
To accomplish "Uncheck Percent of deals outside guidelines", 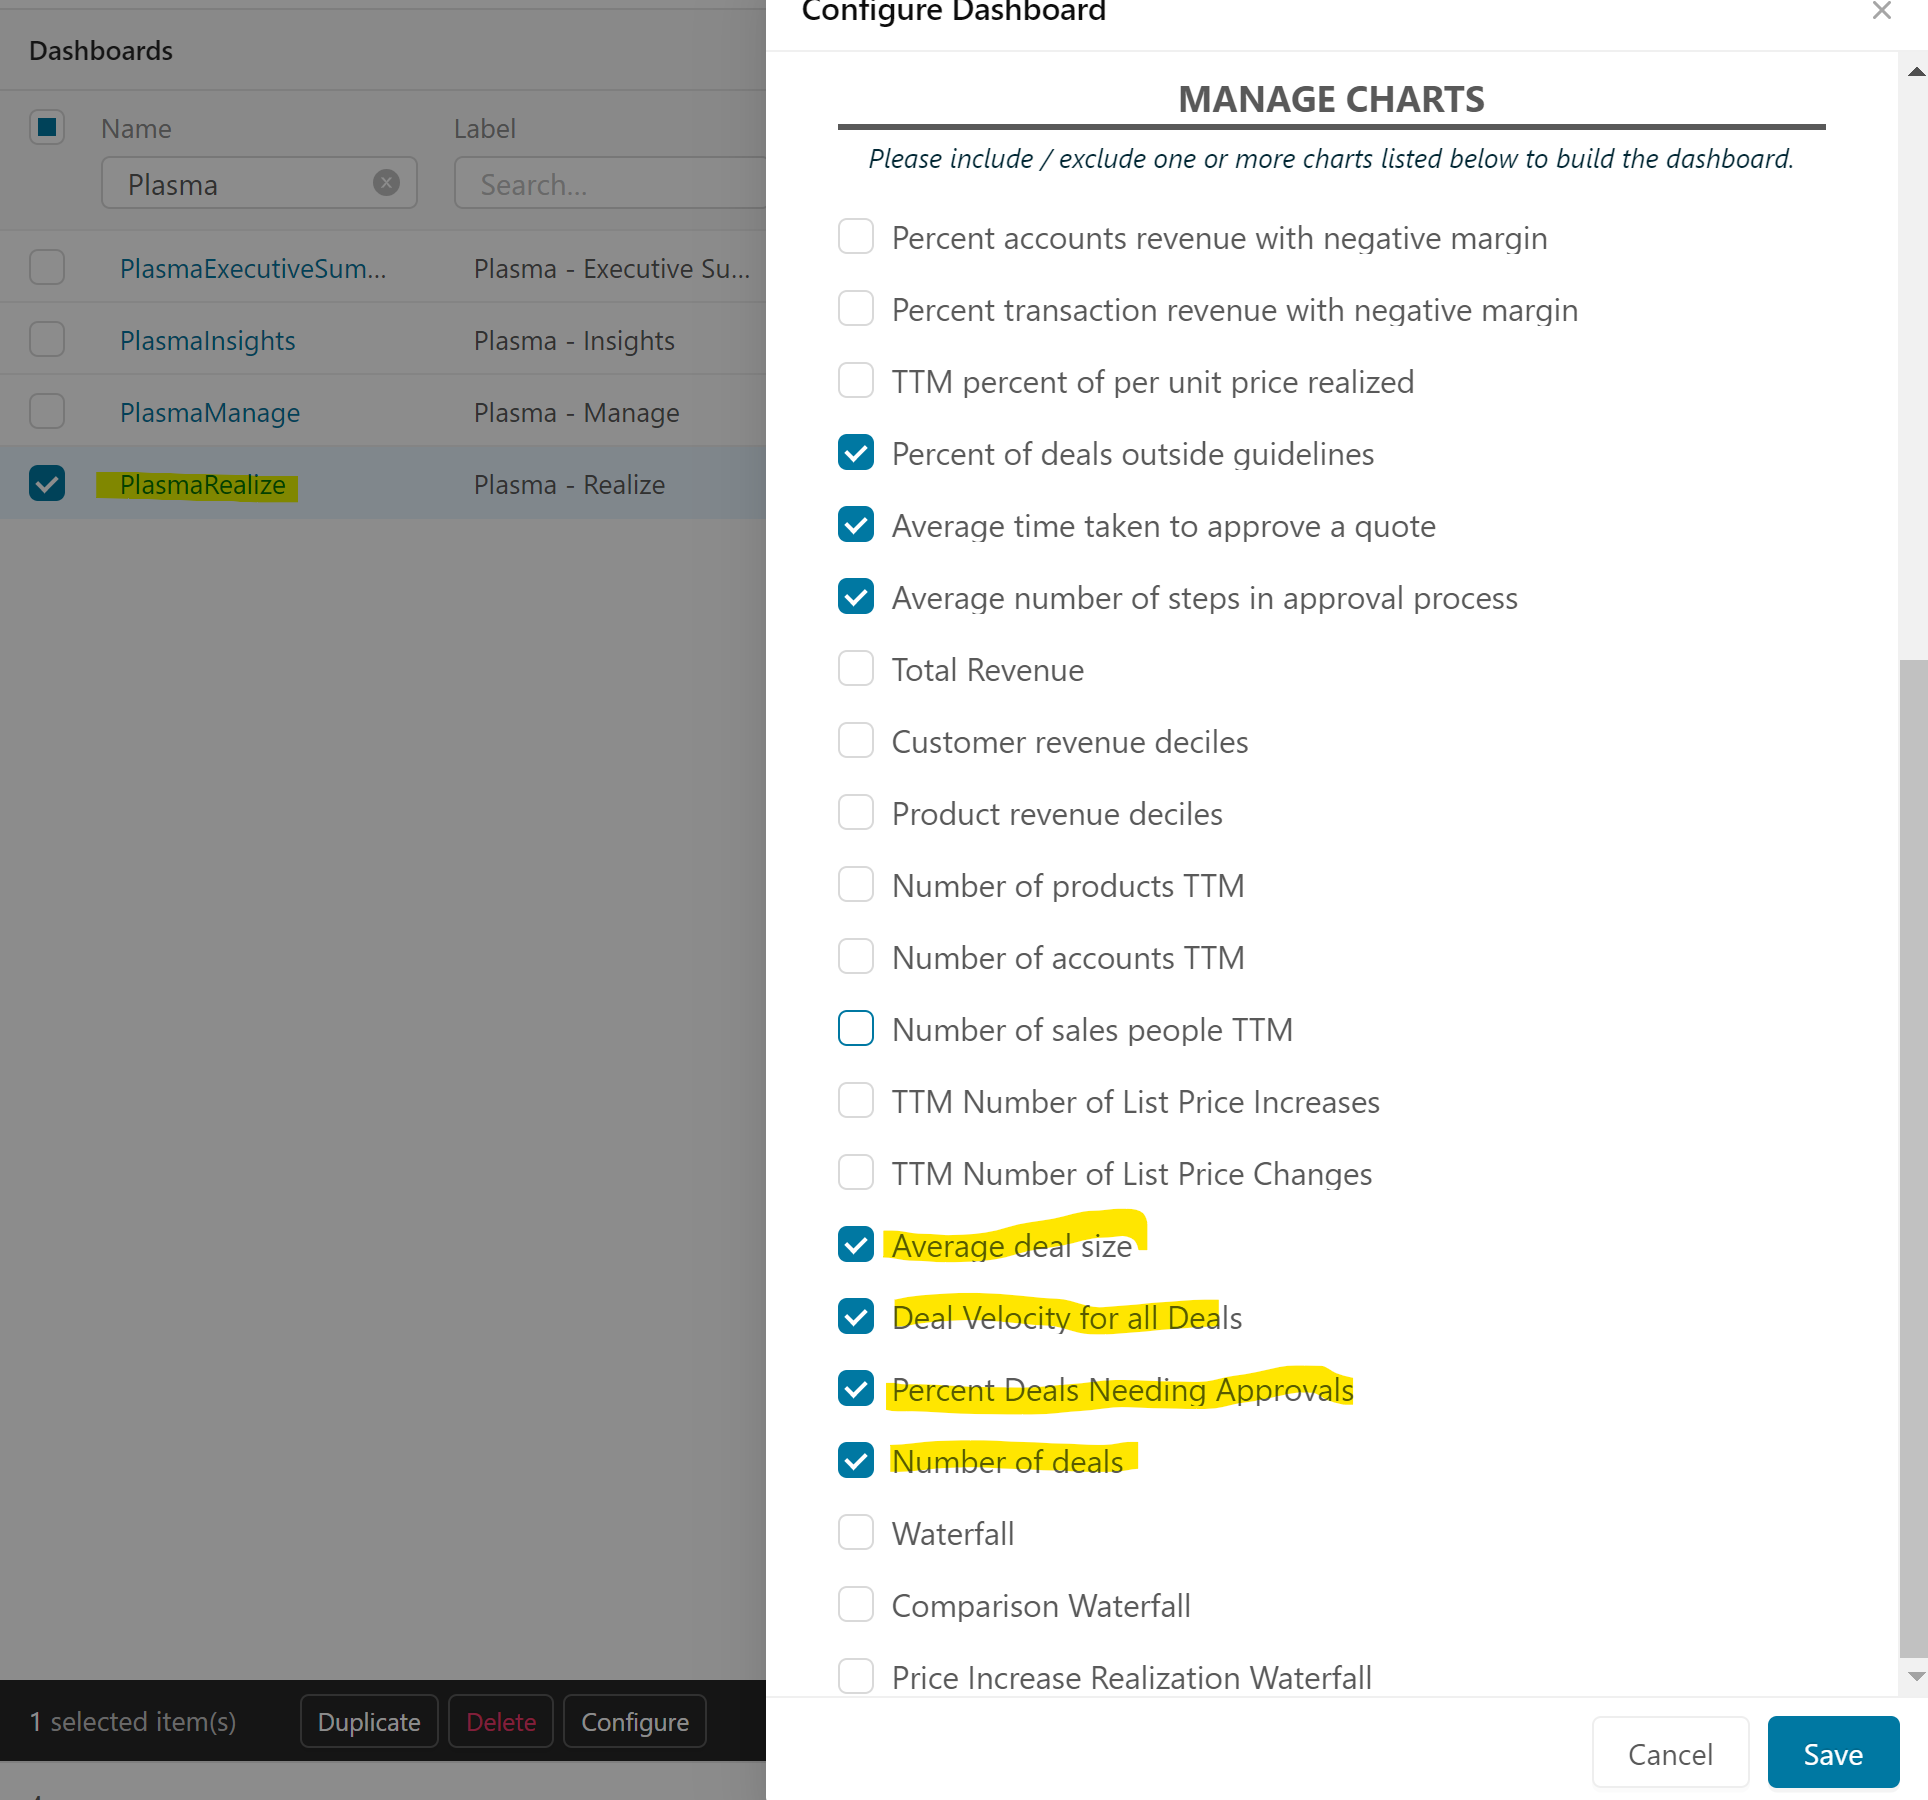I will tap(856, 453).
